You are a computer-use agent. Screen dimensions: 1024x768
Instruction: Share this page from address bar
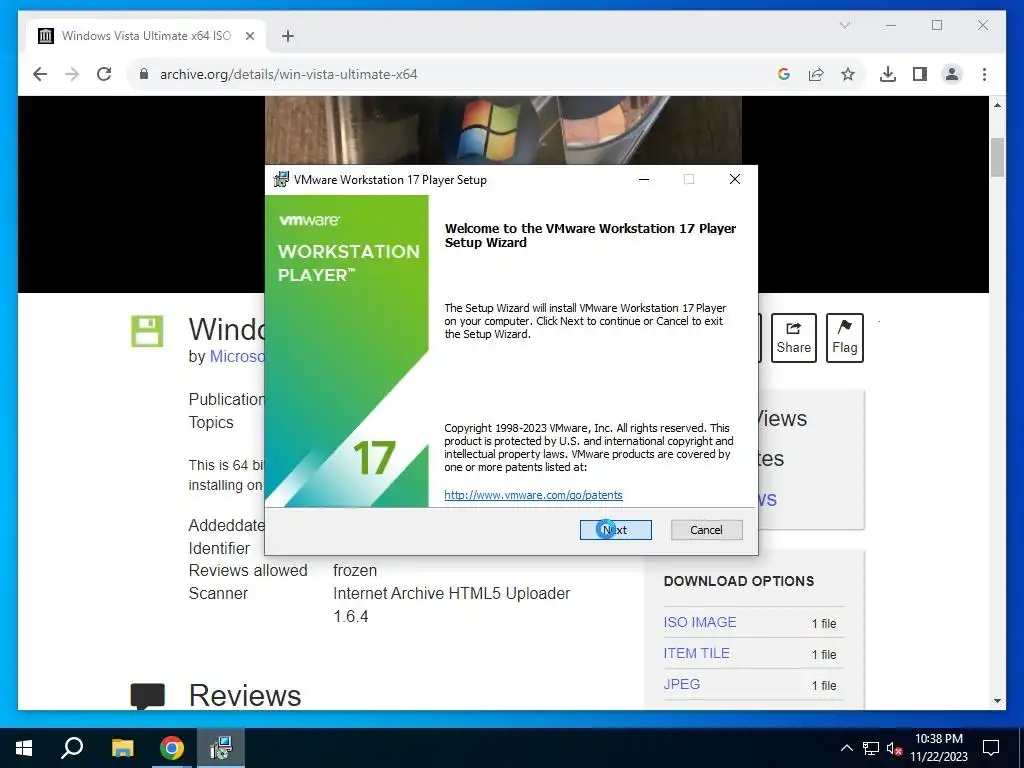pos(816,74)
